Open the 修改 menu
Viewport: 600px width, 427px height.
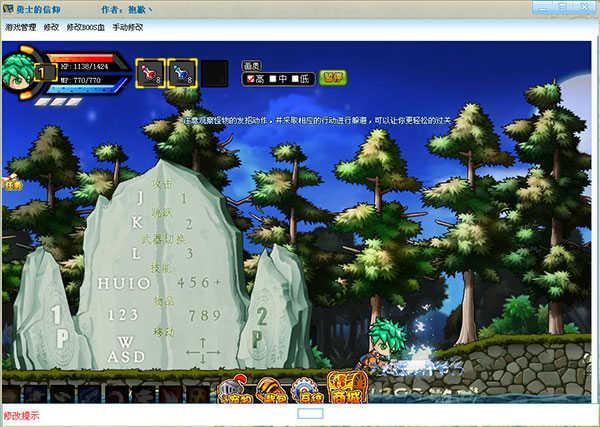(x=51, y=28)
